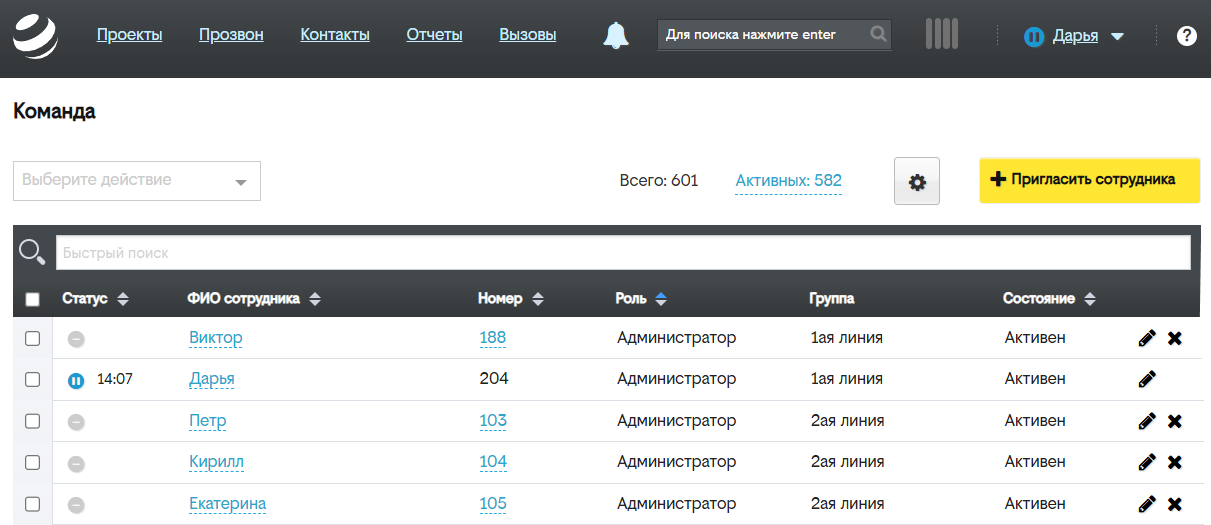Open employee Виктор link
1211x525 pixels.
tap(216, 338)
